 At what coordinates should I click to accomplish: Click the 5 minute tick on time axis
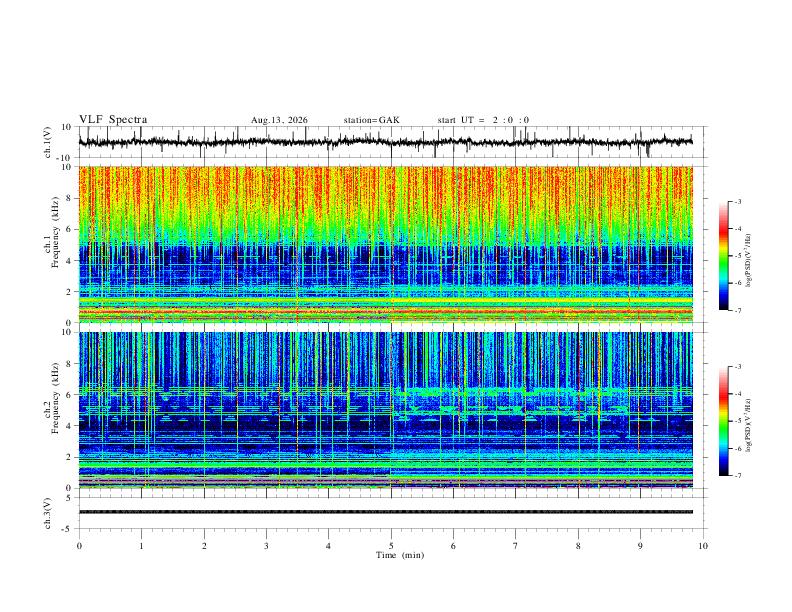coord(391,546)
